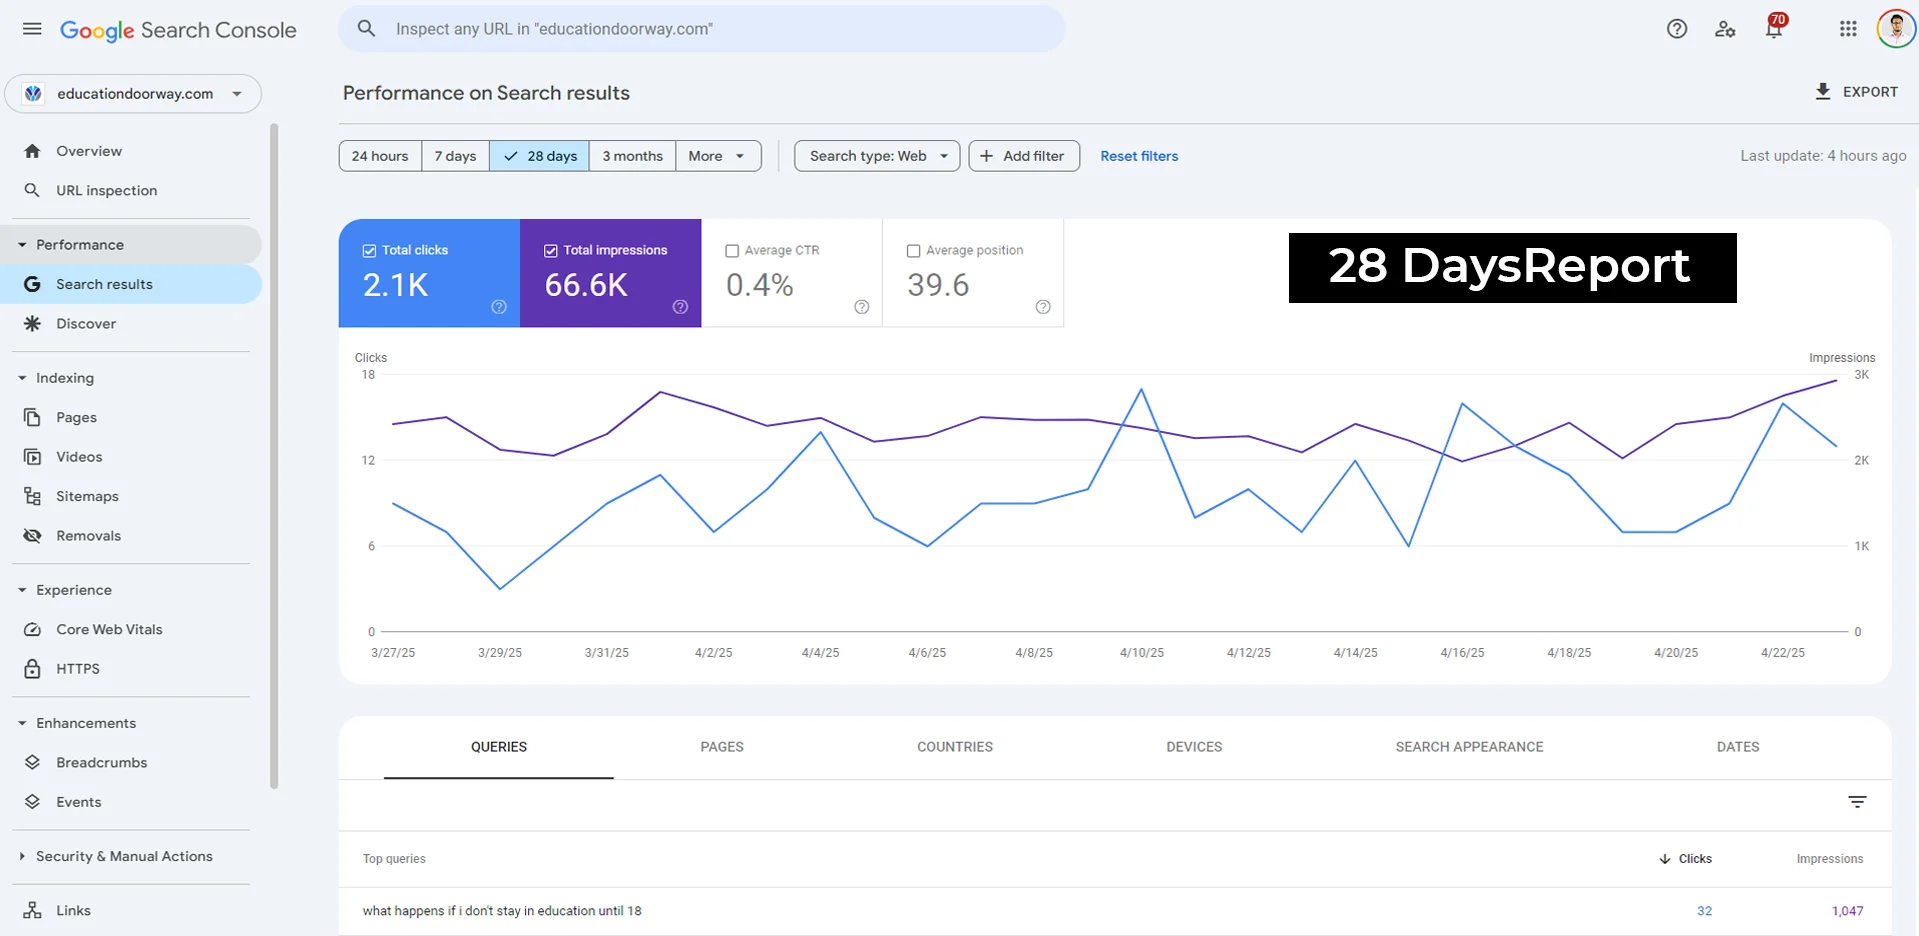Image resolution: width=1919 pixels, height=936 pixels.
Task: Click the Breadcrumbs layers icon
Action: click(32, 762)
